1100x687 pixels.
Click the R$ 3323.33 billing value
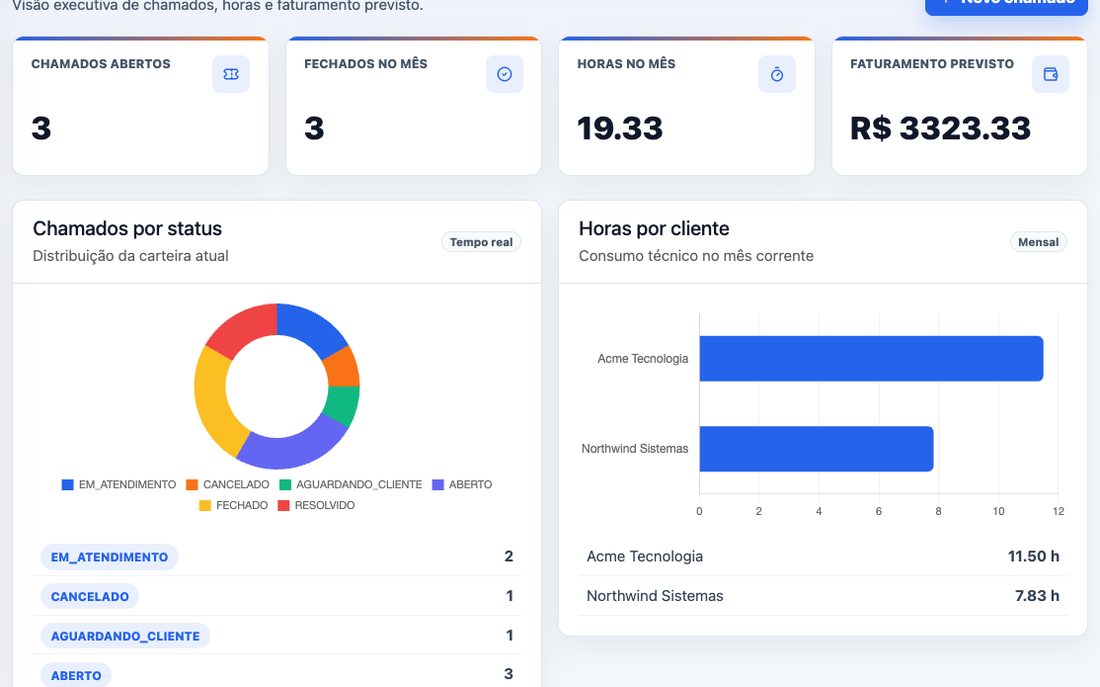[x=940, y=128]
